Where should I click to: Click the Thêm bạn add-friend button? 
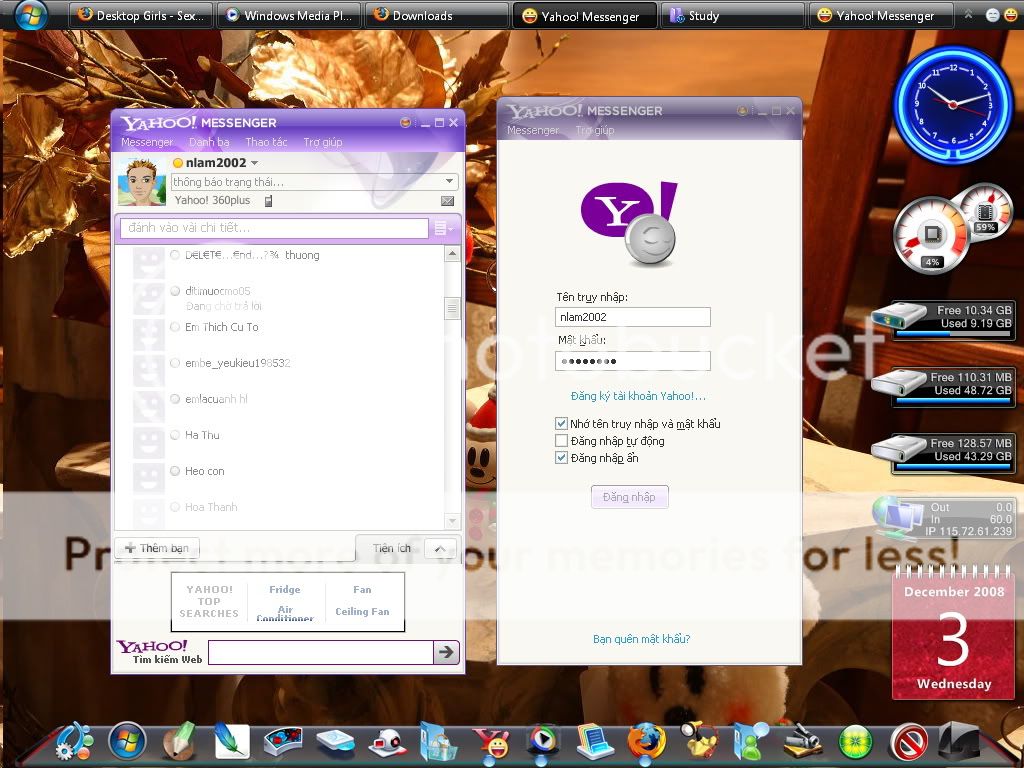point(157,548)
